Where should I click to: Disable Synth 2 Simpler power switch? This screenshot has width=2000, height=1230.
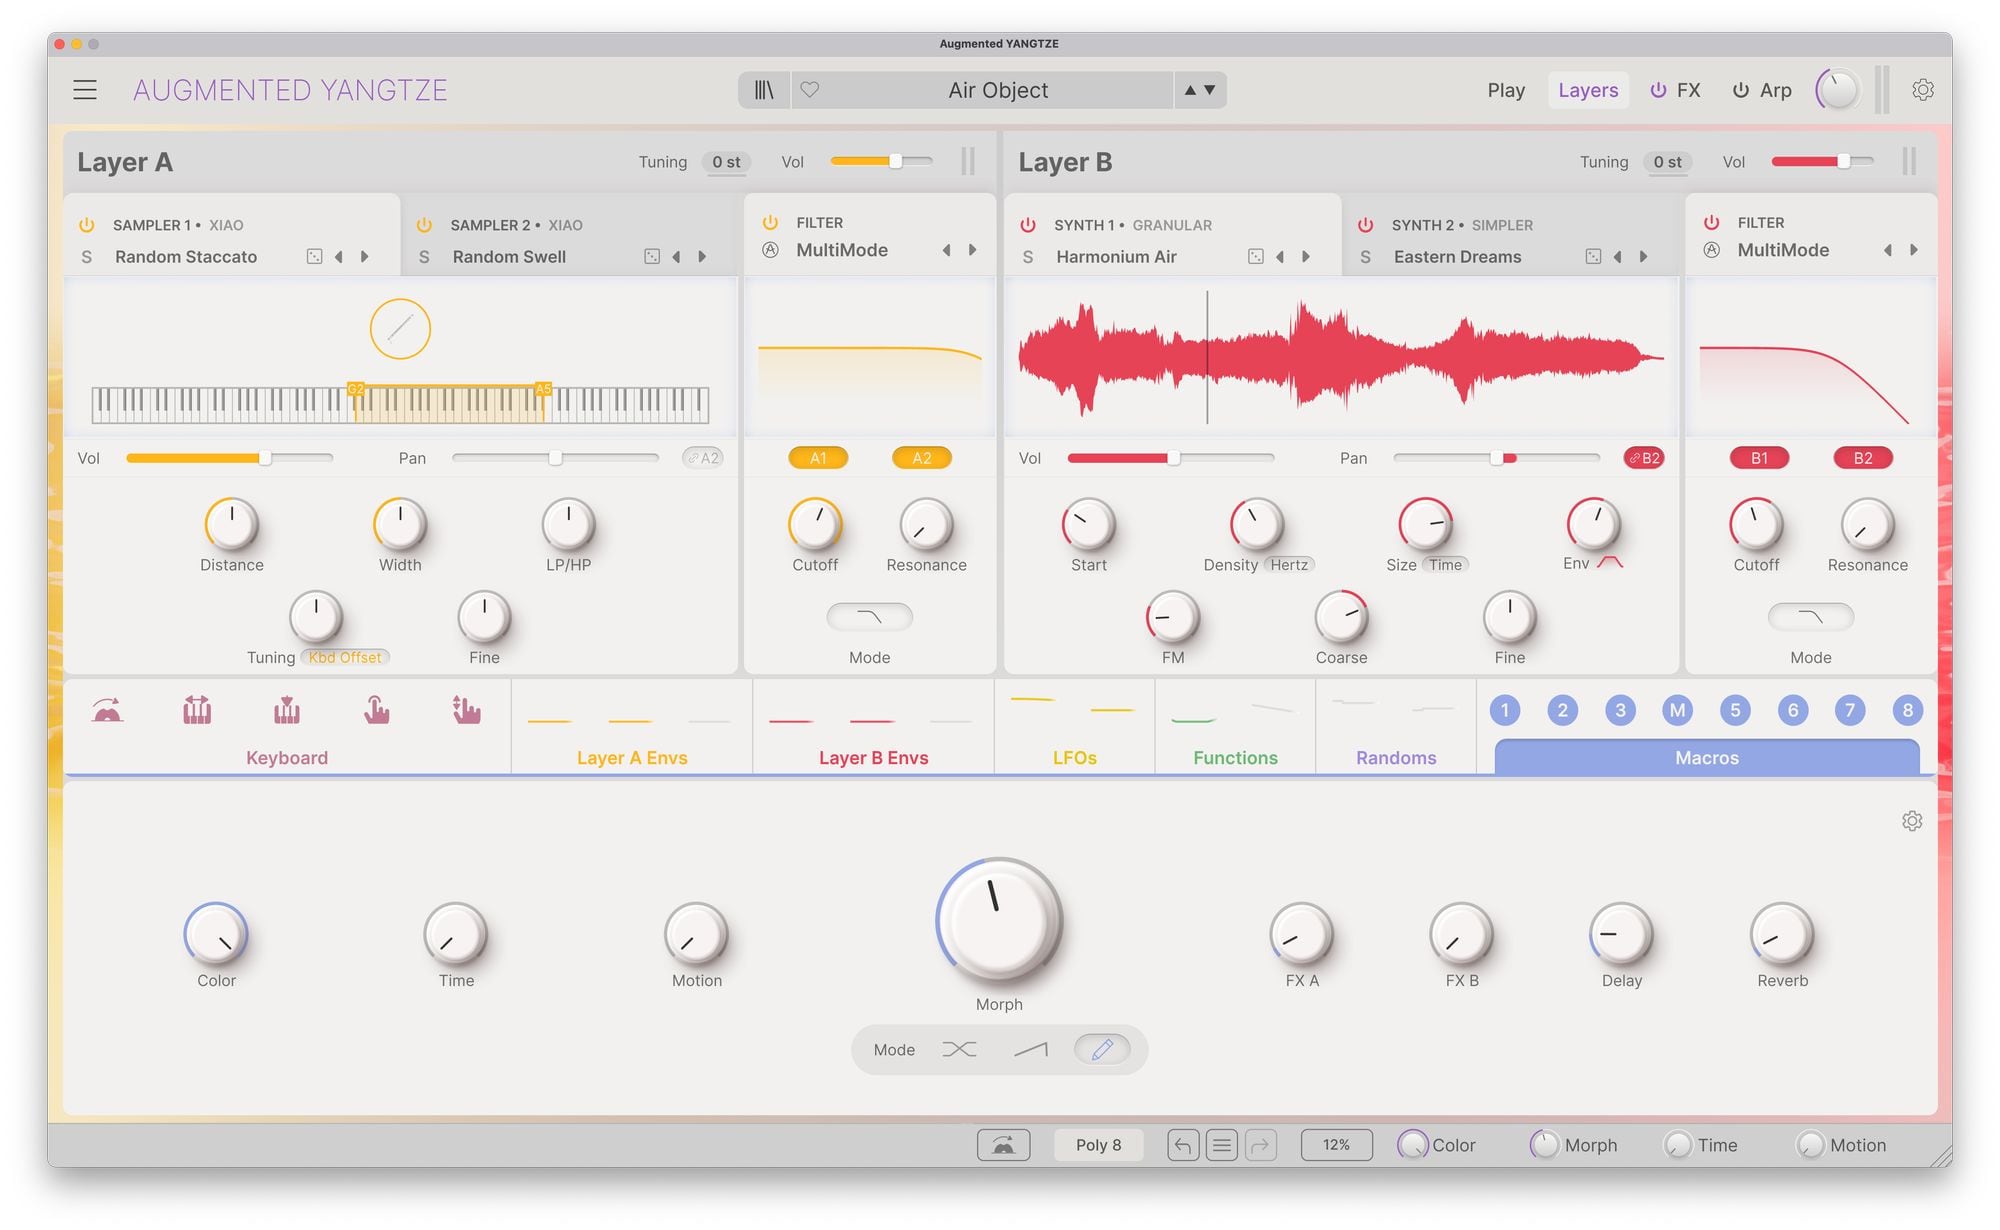click(x=1365, y=225)
